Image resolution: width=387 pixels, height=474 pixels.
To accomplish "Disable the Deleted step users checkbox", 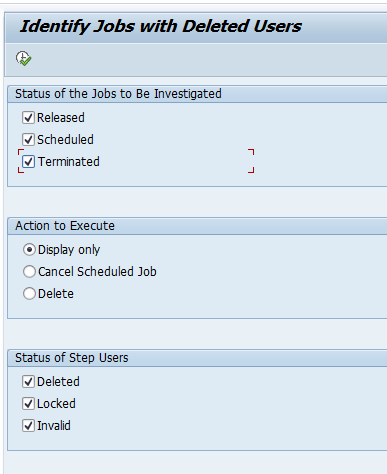I will [x=28, y=382].
